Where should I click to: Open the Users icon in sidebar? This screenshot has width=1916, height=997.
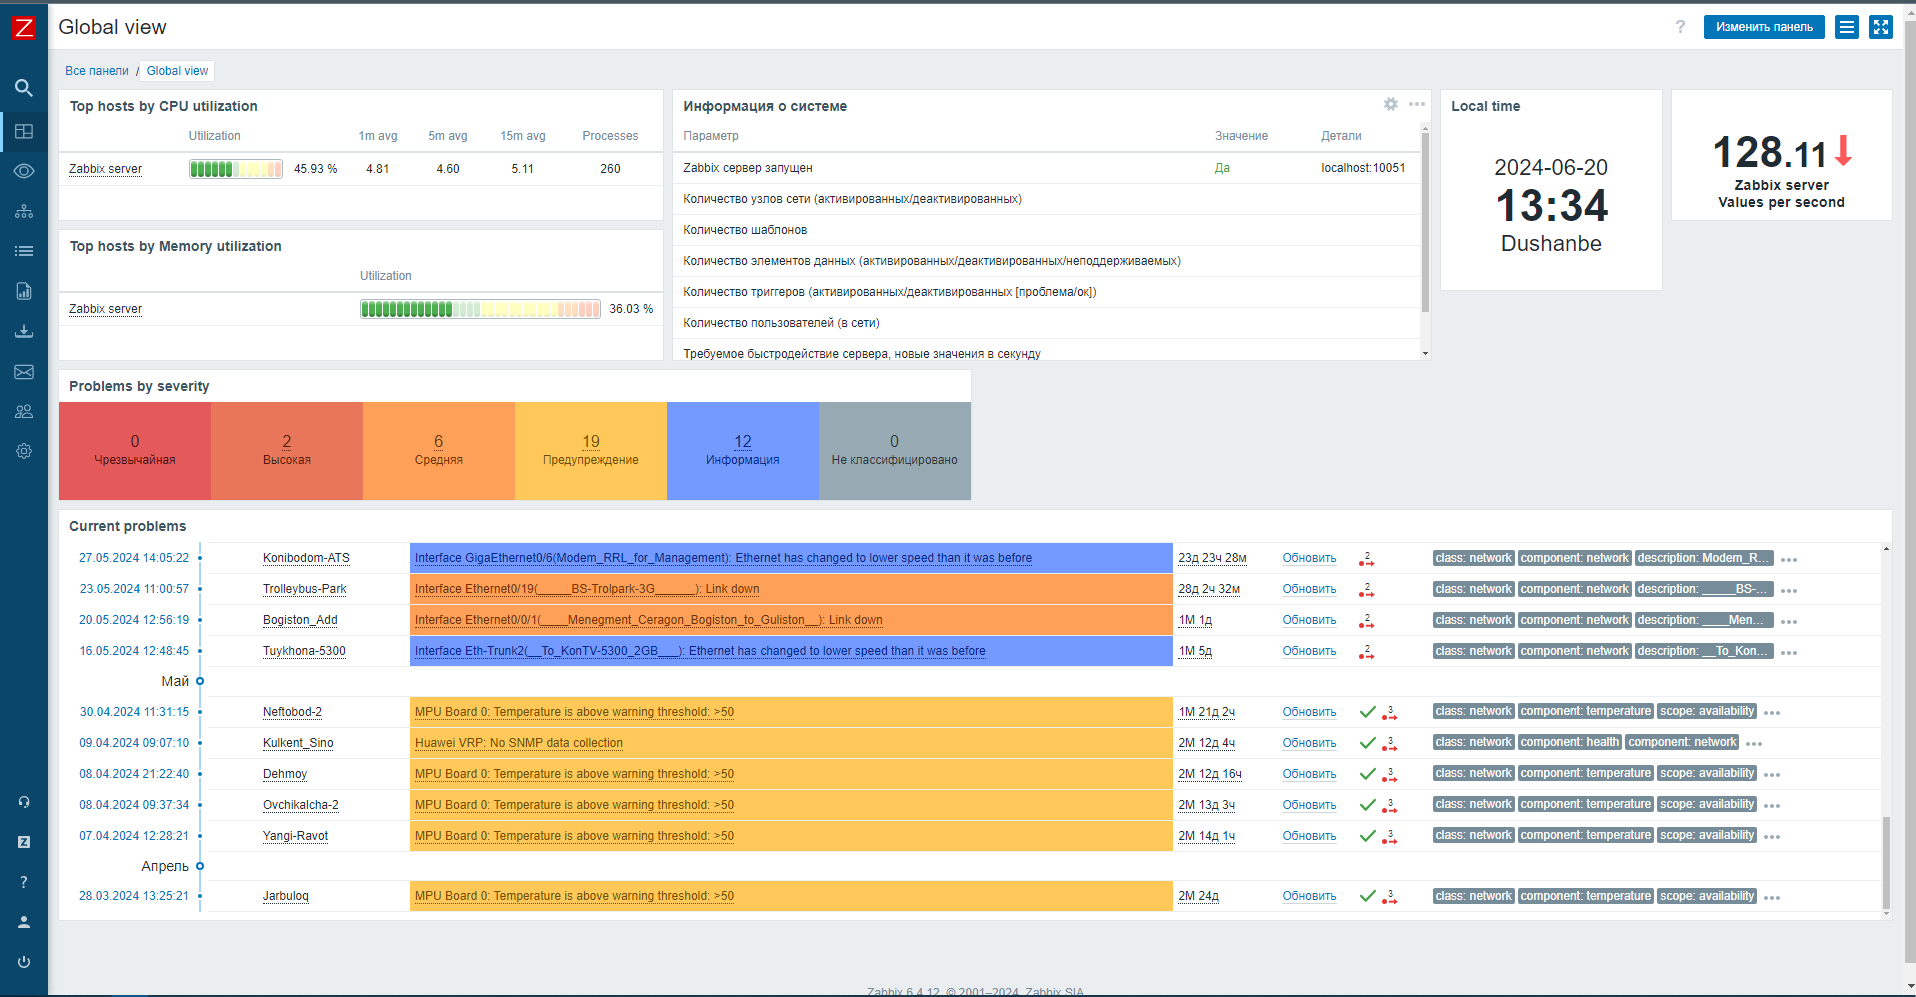pyautogui.click(x=24, y=411)
